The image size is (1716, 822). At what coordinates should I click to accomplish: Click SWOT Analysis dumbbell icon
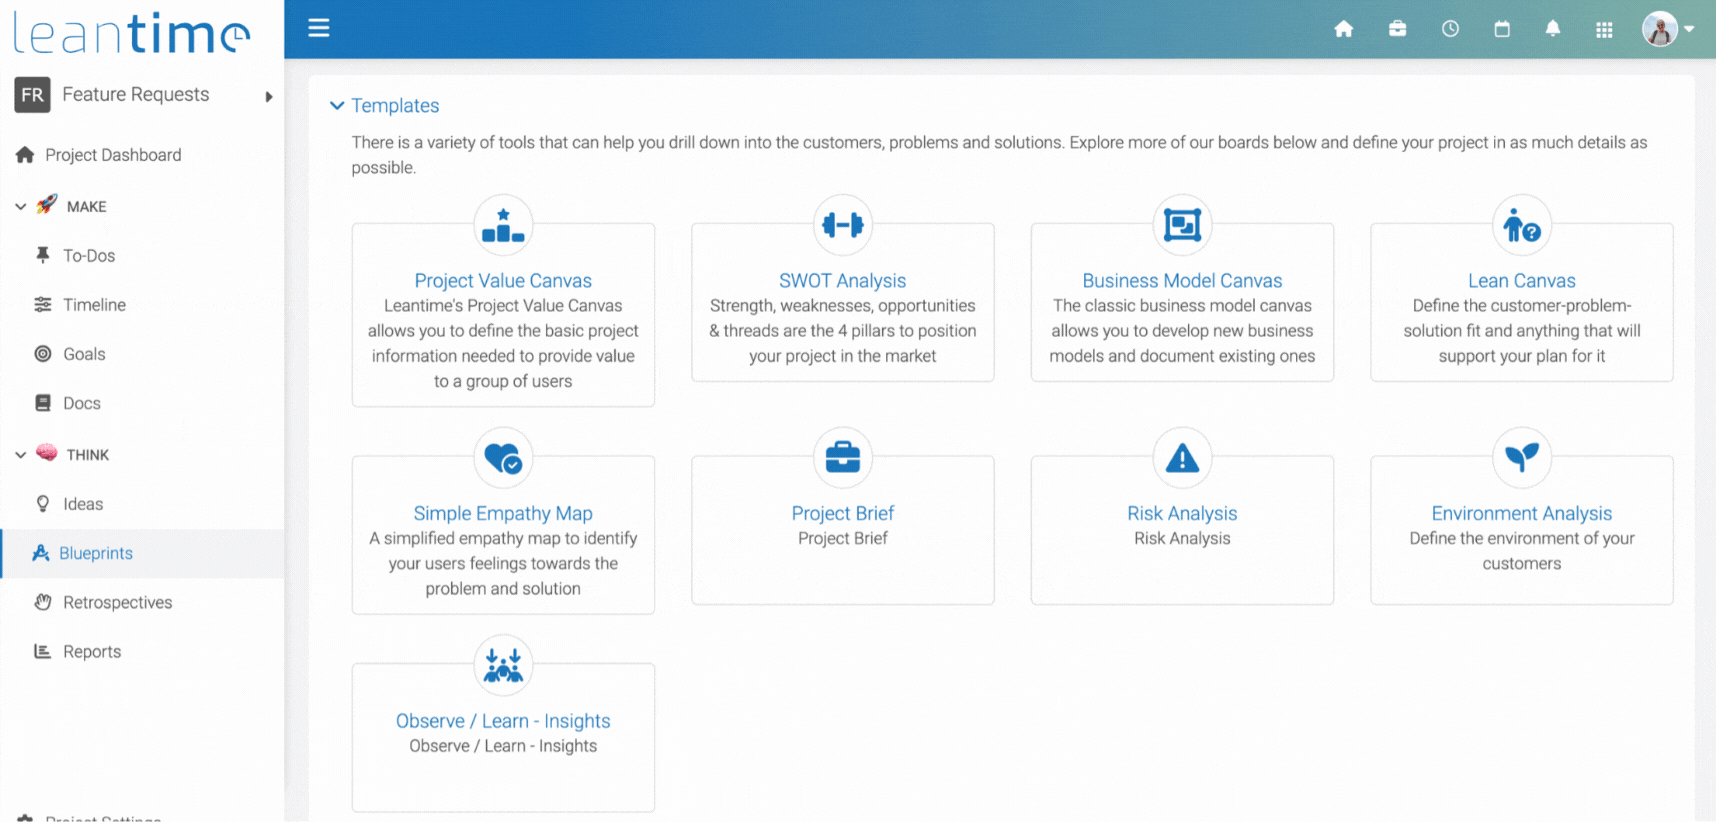pyautogui.click(x=842, y=225)
